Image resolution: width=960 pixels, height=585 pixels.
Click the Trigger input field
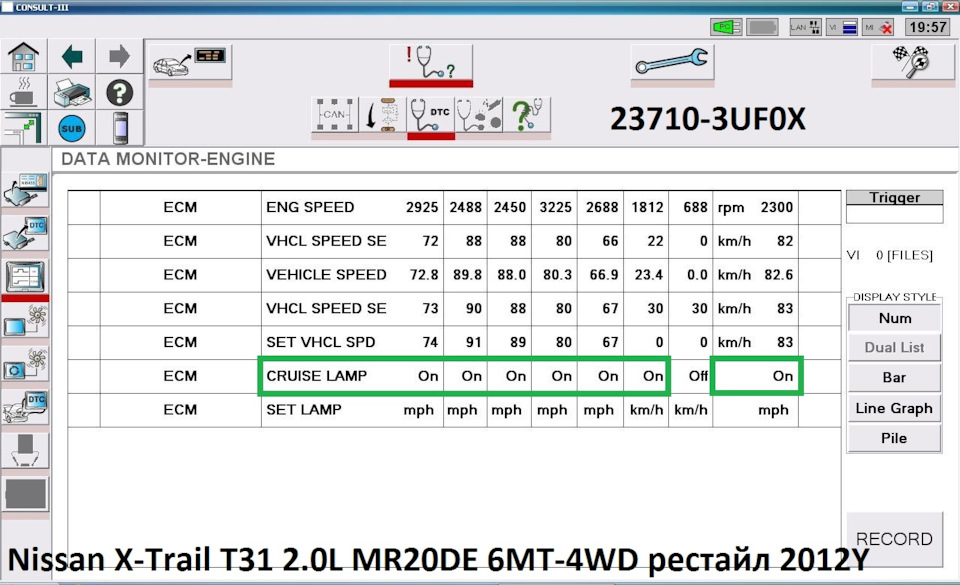pos(894,214)
